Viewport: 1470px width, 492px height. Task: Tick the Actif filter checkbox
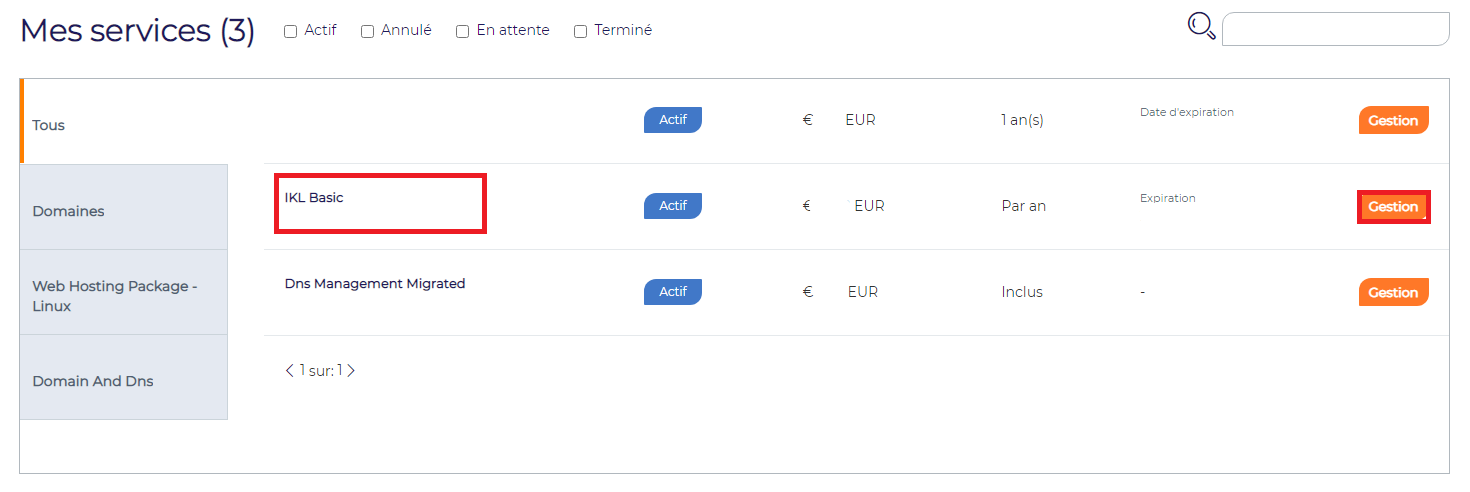click(x=291, y=31)
